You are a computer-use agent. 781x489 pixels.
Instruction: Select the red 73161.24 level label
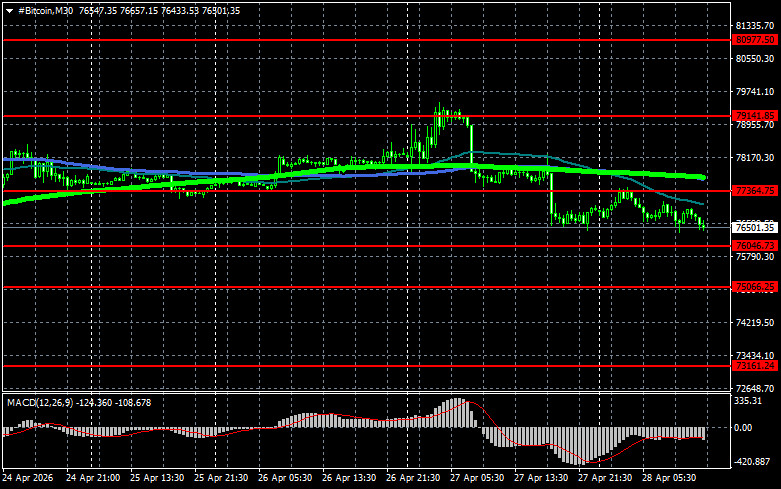754,366
